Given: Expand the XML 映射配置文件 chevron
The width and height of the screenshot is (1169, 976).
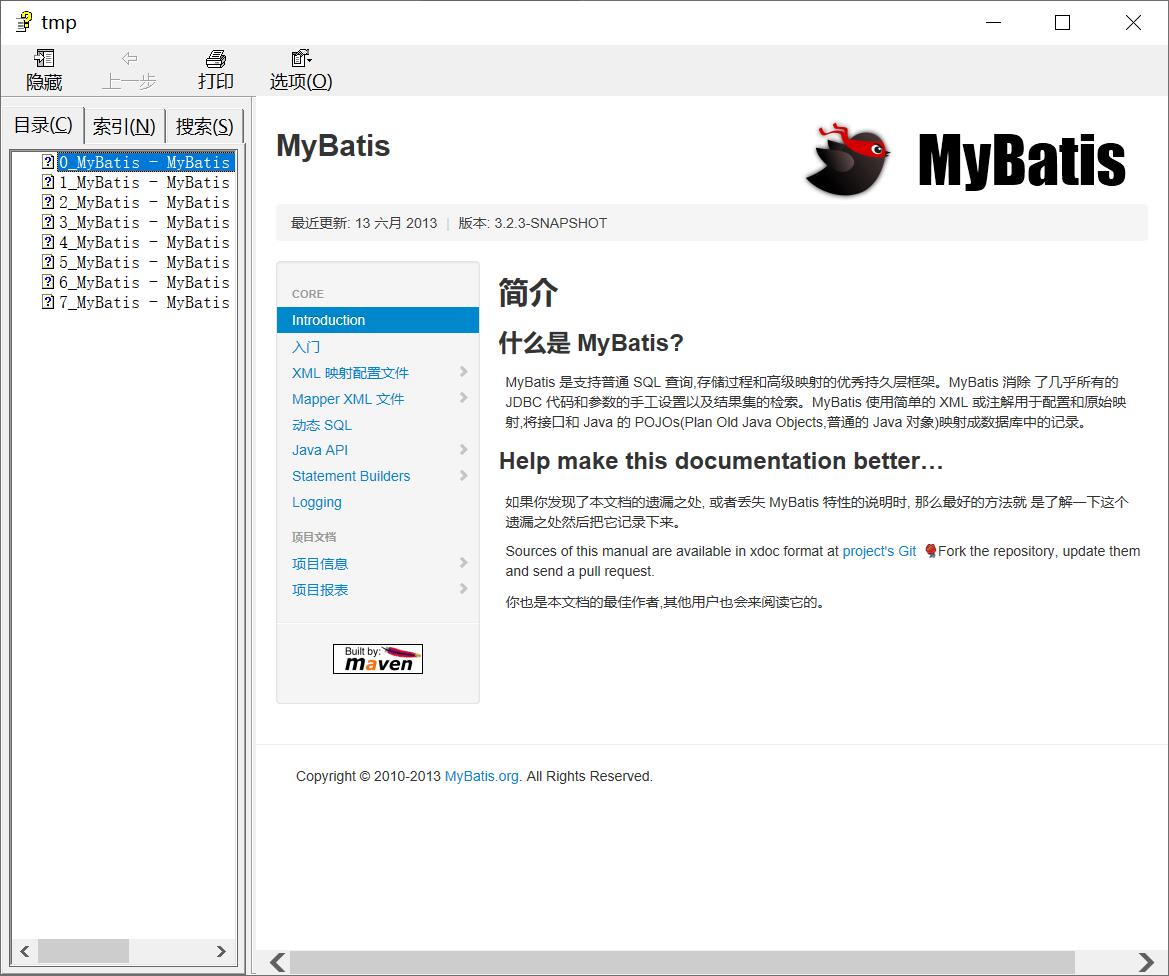Looking at the screenshot, I should pos(464,371).
